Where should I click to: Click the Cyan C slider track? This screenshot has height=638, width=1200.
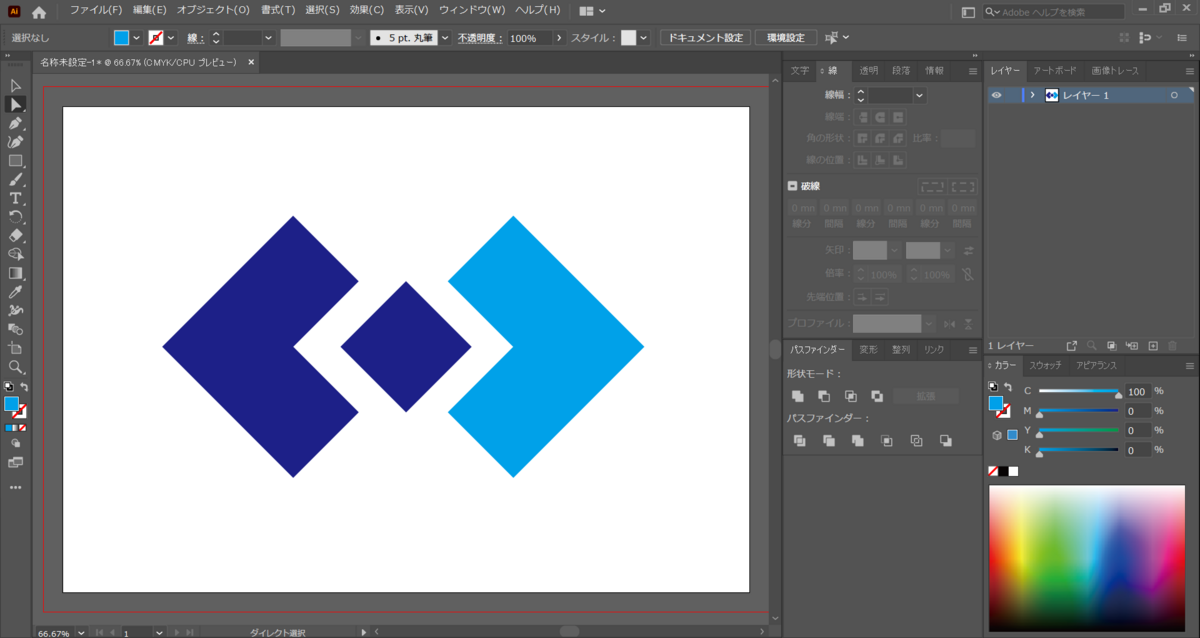(1079, 391)
